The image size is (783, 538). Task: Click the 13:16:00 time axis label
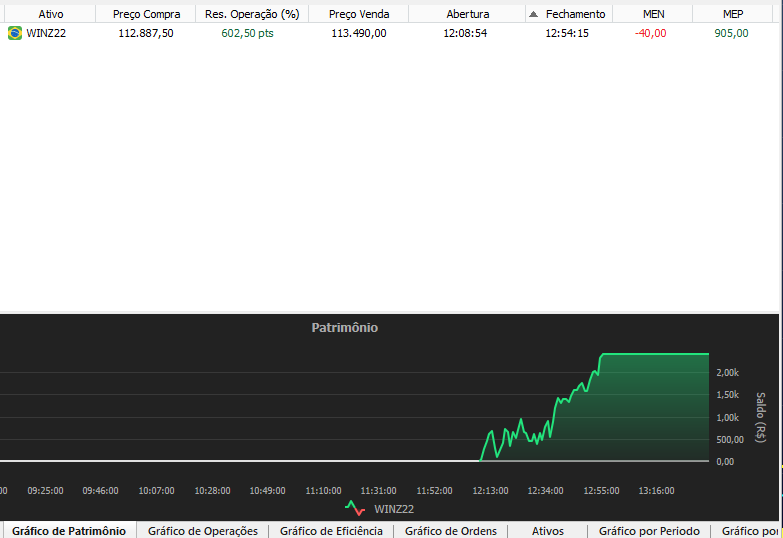(x=656, y=491)
